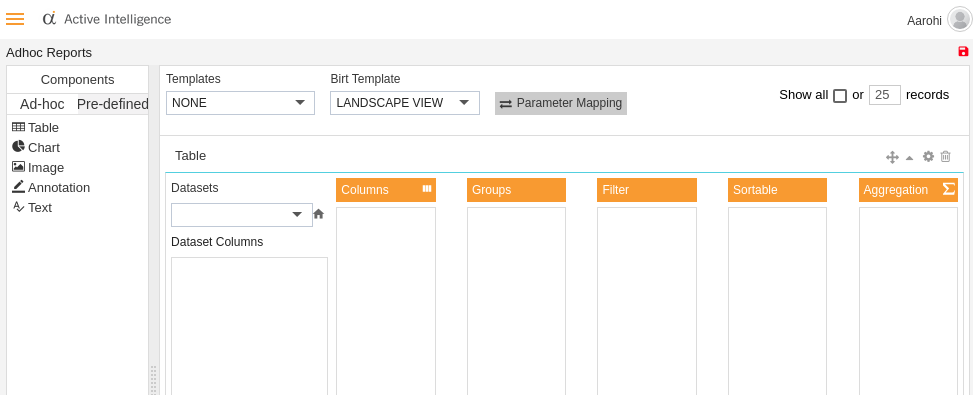This screenshot has height=395, width=973.
Task: Click the home icon beside Datasets dropdown
Action: tap(318, 214)
